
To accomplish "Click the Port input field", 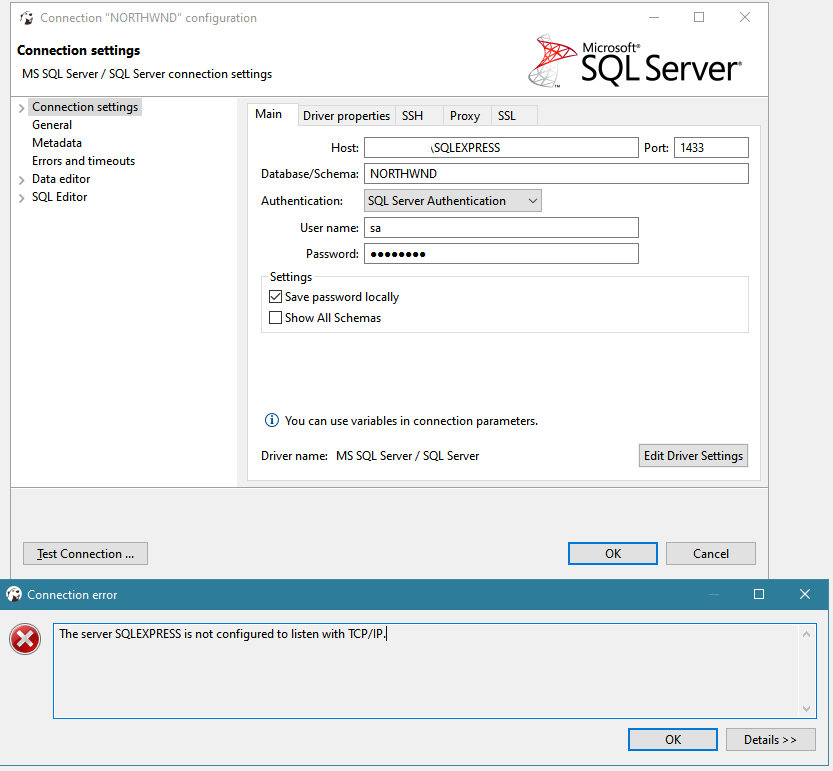I will coord(711,148).
